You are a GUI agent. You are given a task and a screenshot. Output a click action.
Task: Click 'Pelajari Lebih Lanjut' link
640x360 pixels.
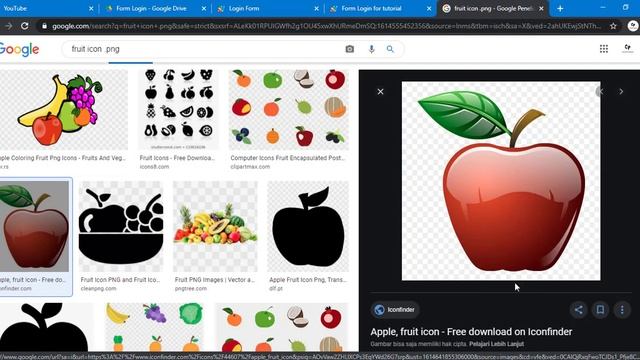[496, 344]
